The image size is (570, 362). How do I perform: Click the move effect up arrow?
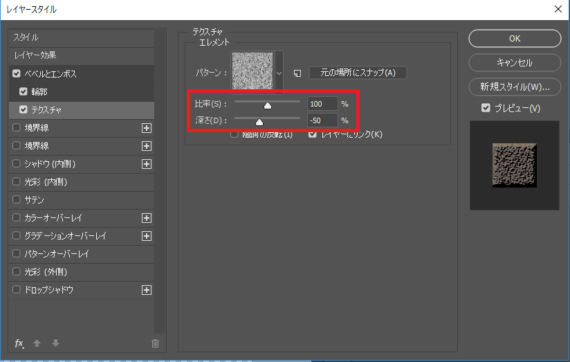(x=37, y=343)
